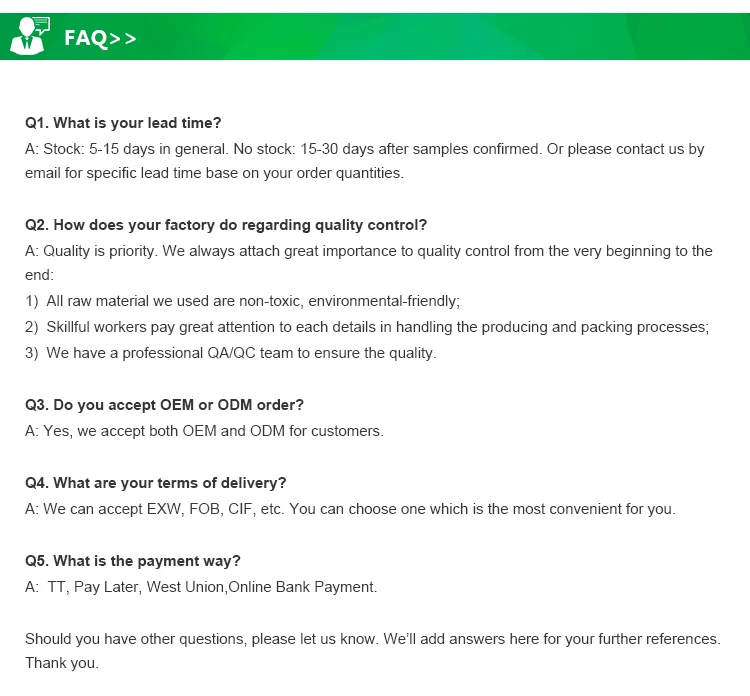Click the answer accepting OEM and ODM
This screenshot has width=750, height=696.
[x=204, y=431]
